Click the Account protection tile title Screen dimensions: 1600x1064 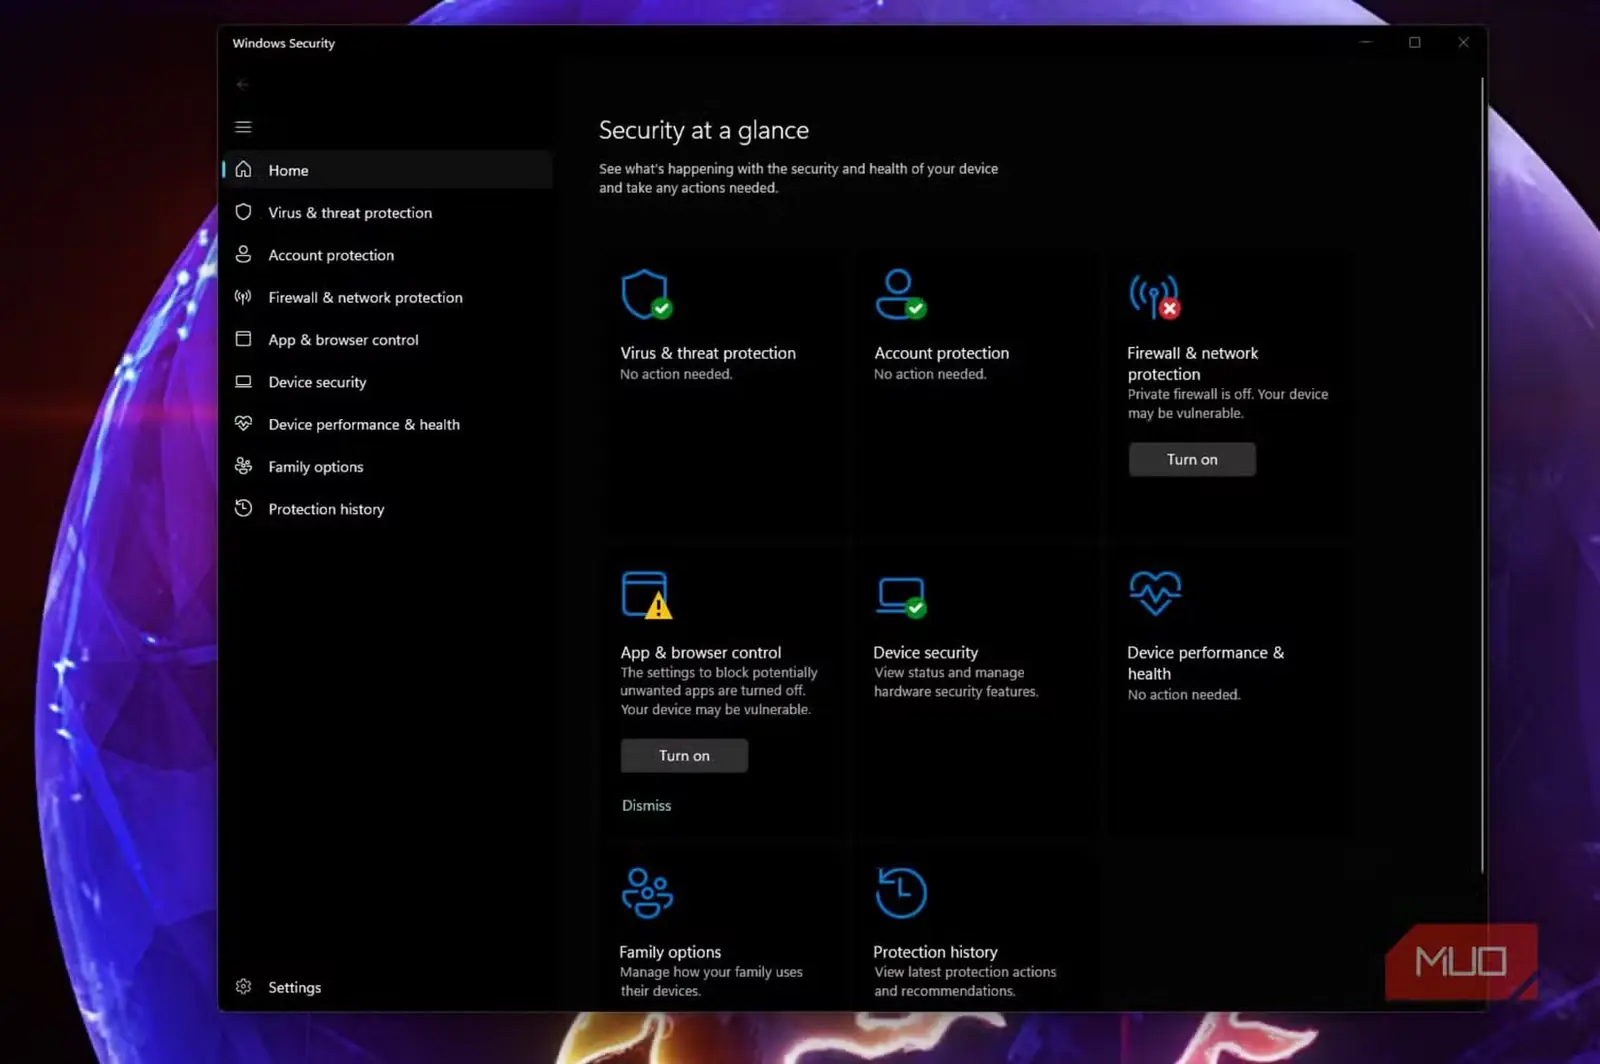coord(941,353)
